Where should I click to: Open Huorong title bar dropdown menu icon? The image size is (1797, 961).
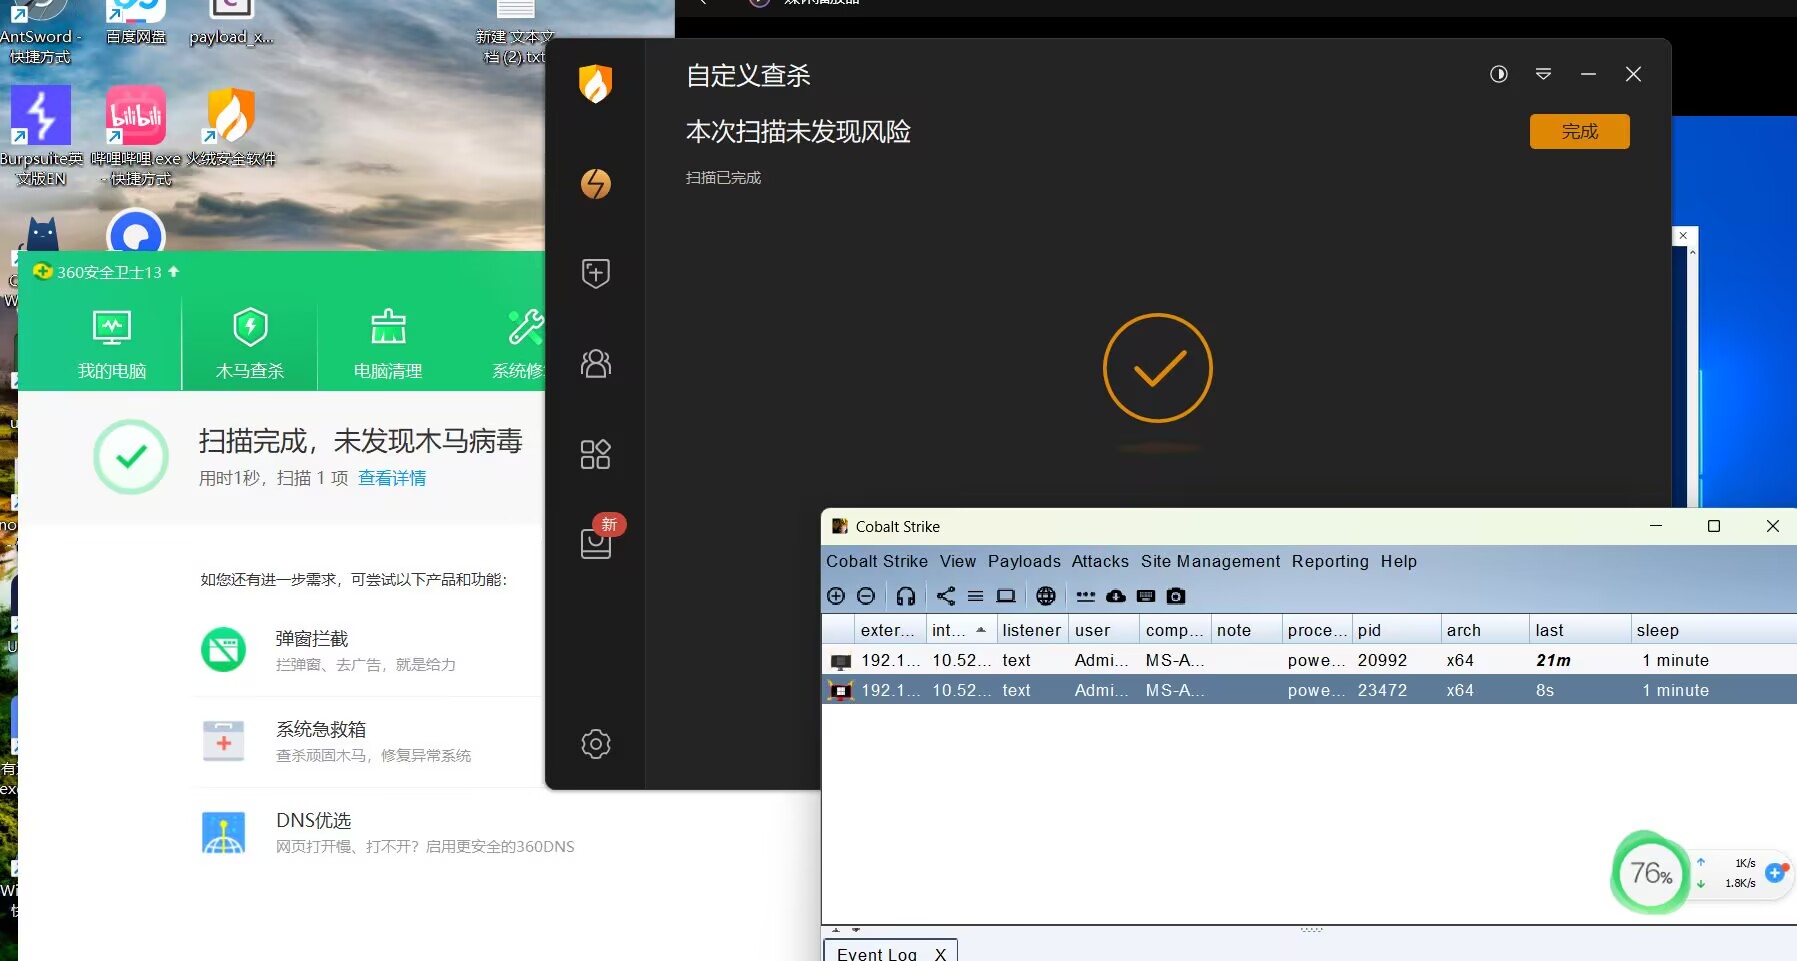(x=1543, y=74)
